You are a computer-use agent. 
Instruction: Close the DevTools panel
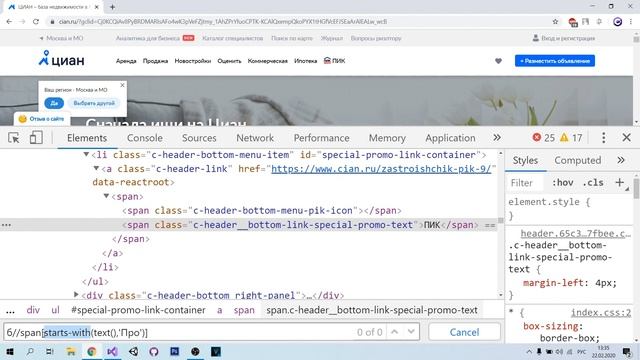click(627, 138)
